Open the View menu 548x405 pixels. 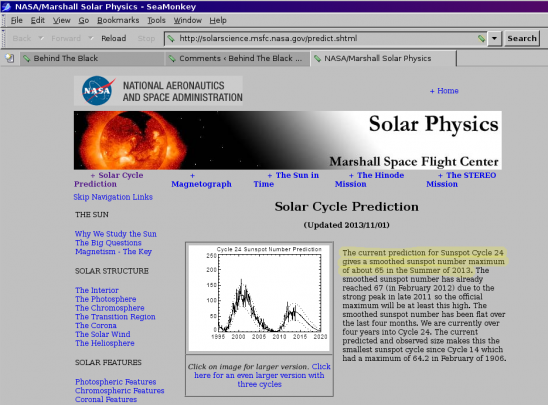coord(62,20)
